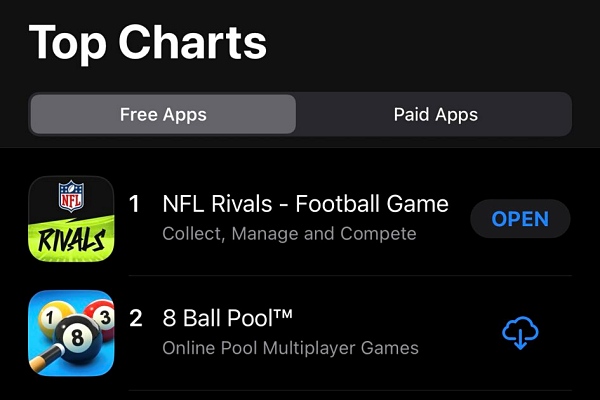Click the 'Online Pool Multiplayer Games' subtitle
Screen dimensions: 600x400
point(290,348)
